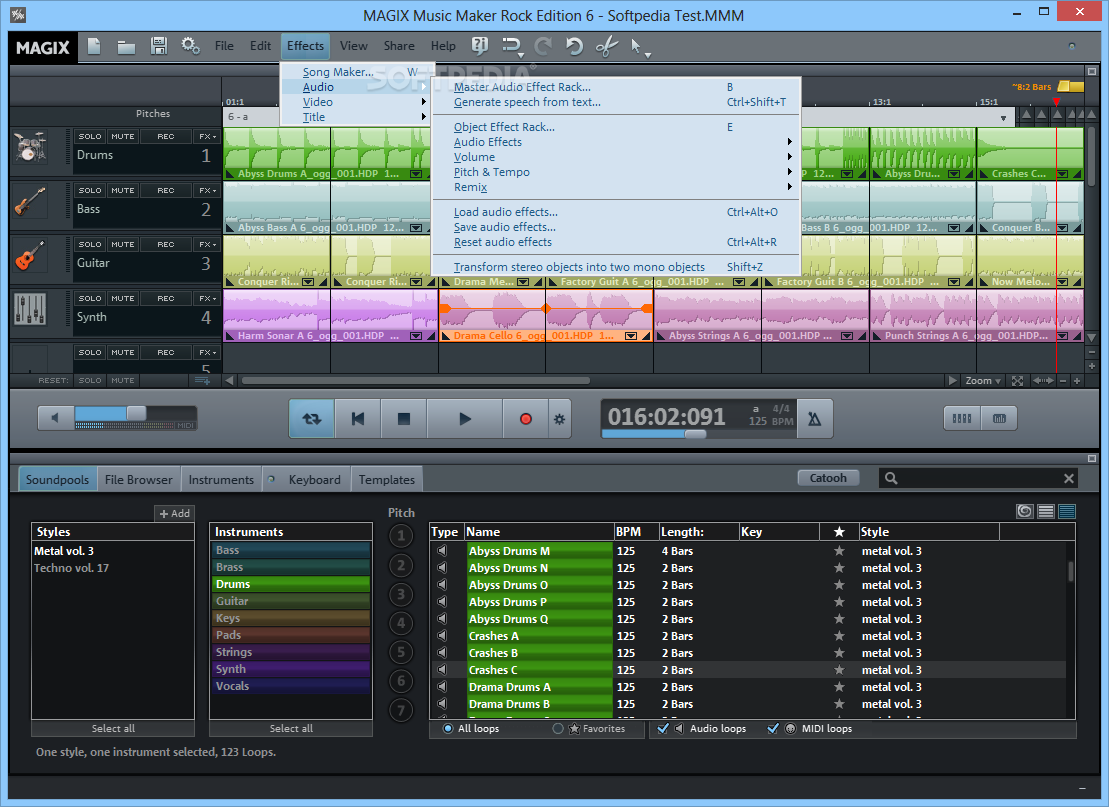Expand the Volume submenu
The image size is (1109, 807).
[615, 157]
